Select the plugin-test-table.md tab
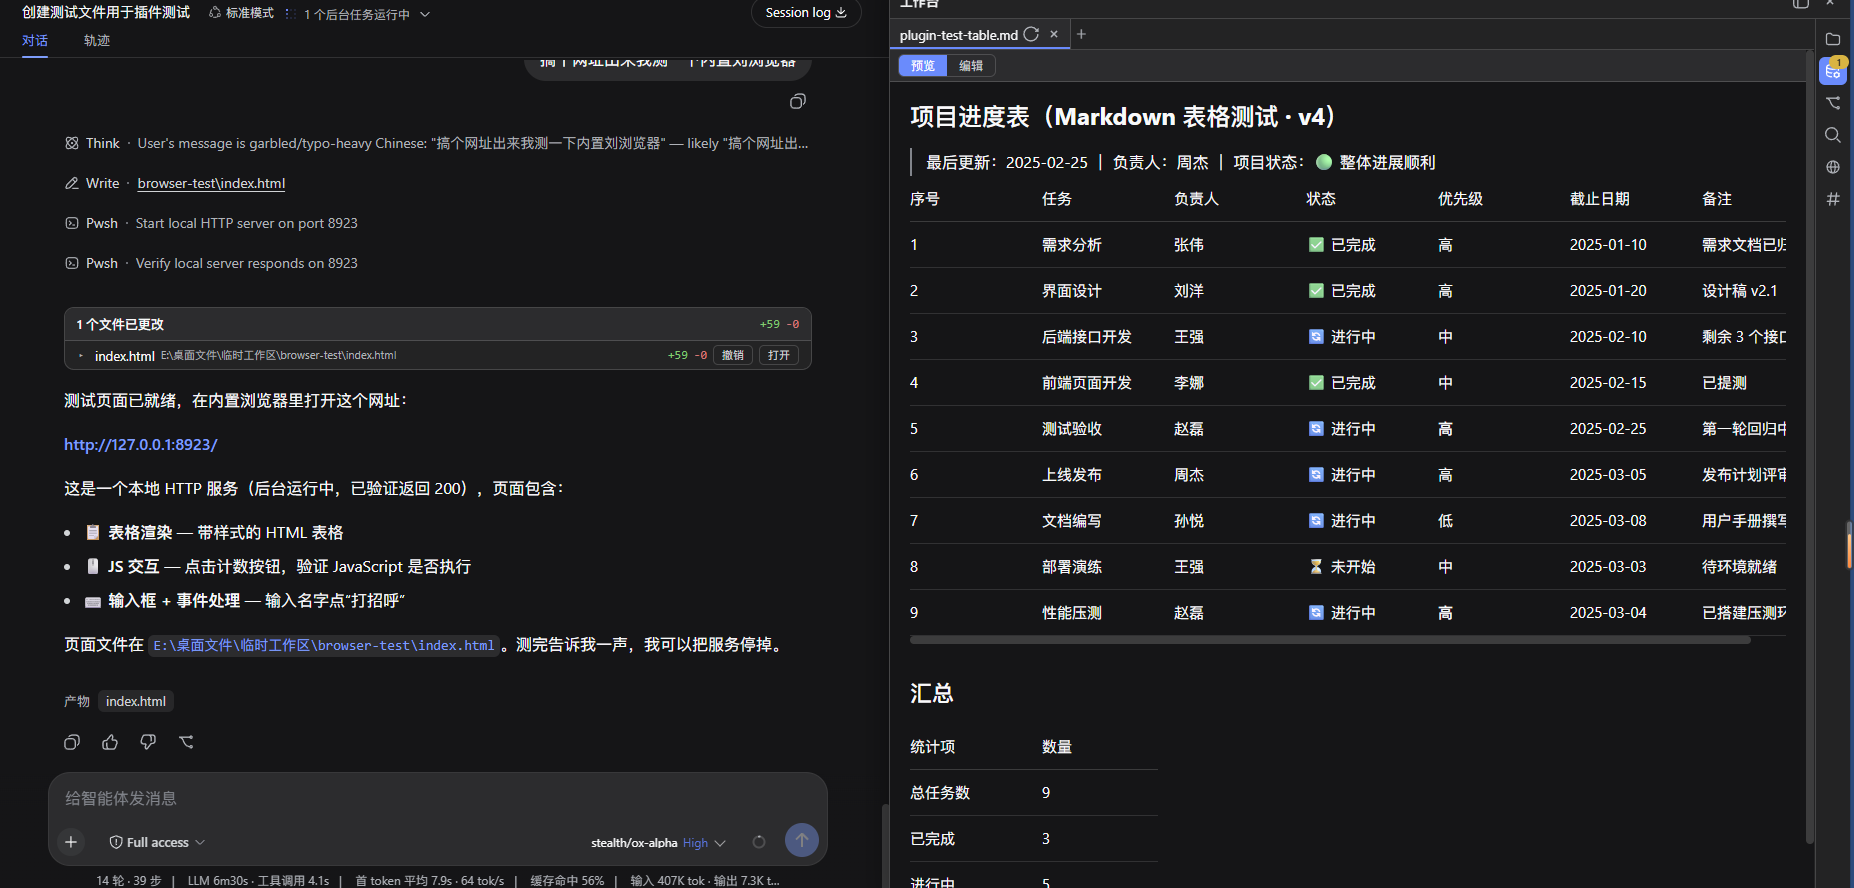This screenshot has height=888, width=1854. tap(958, 35)
